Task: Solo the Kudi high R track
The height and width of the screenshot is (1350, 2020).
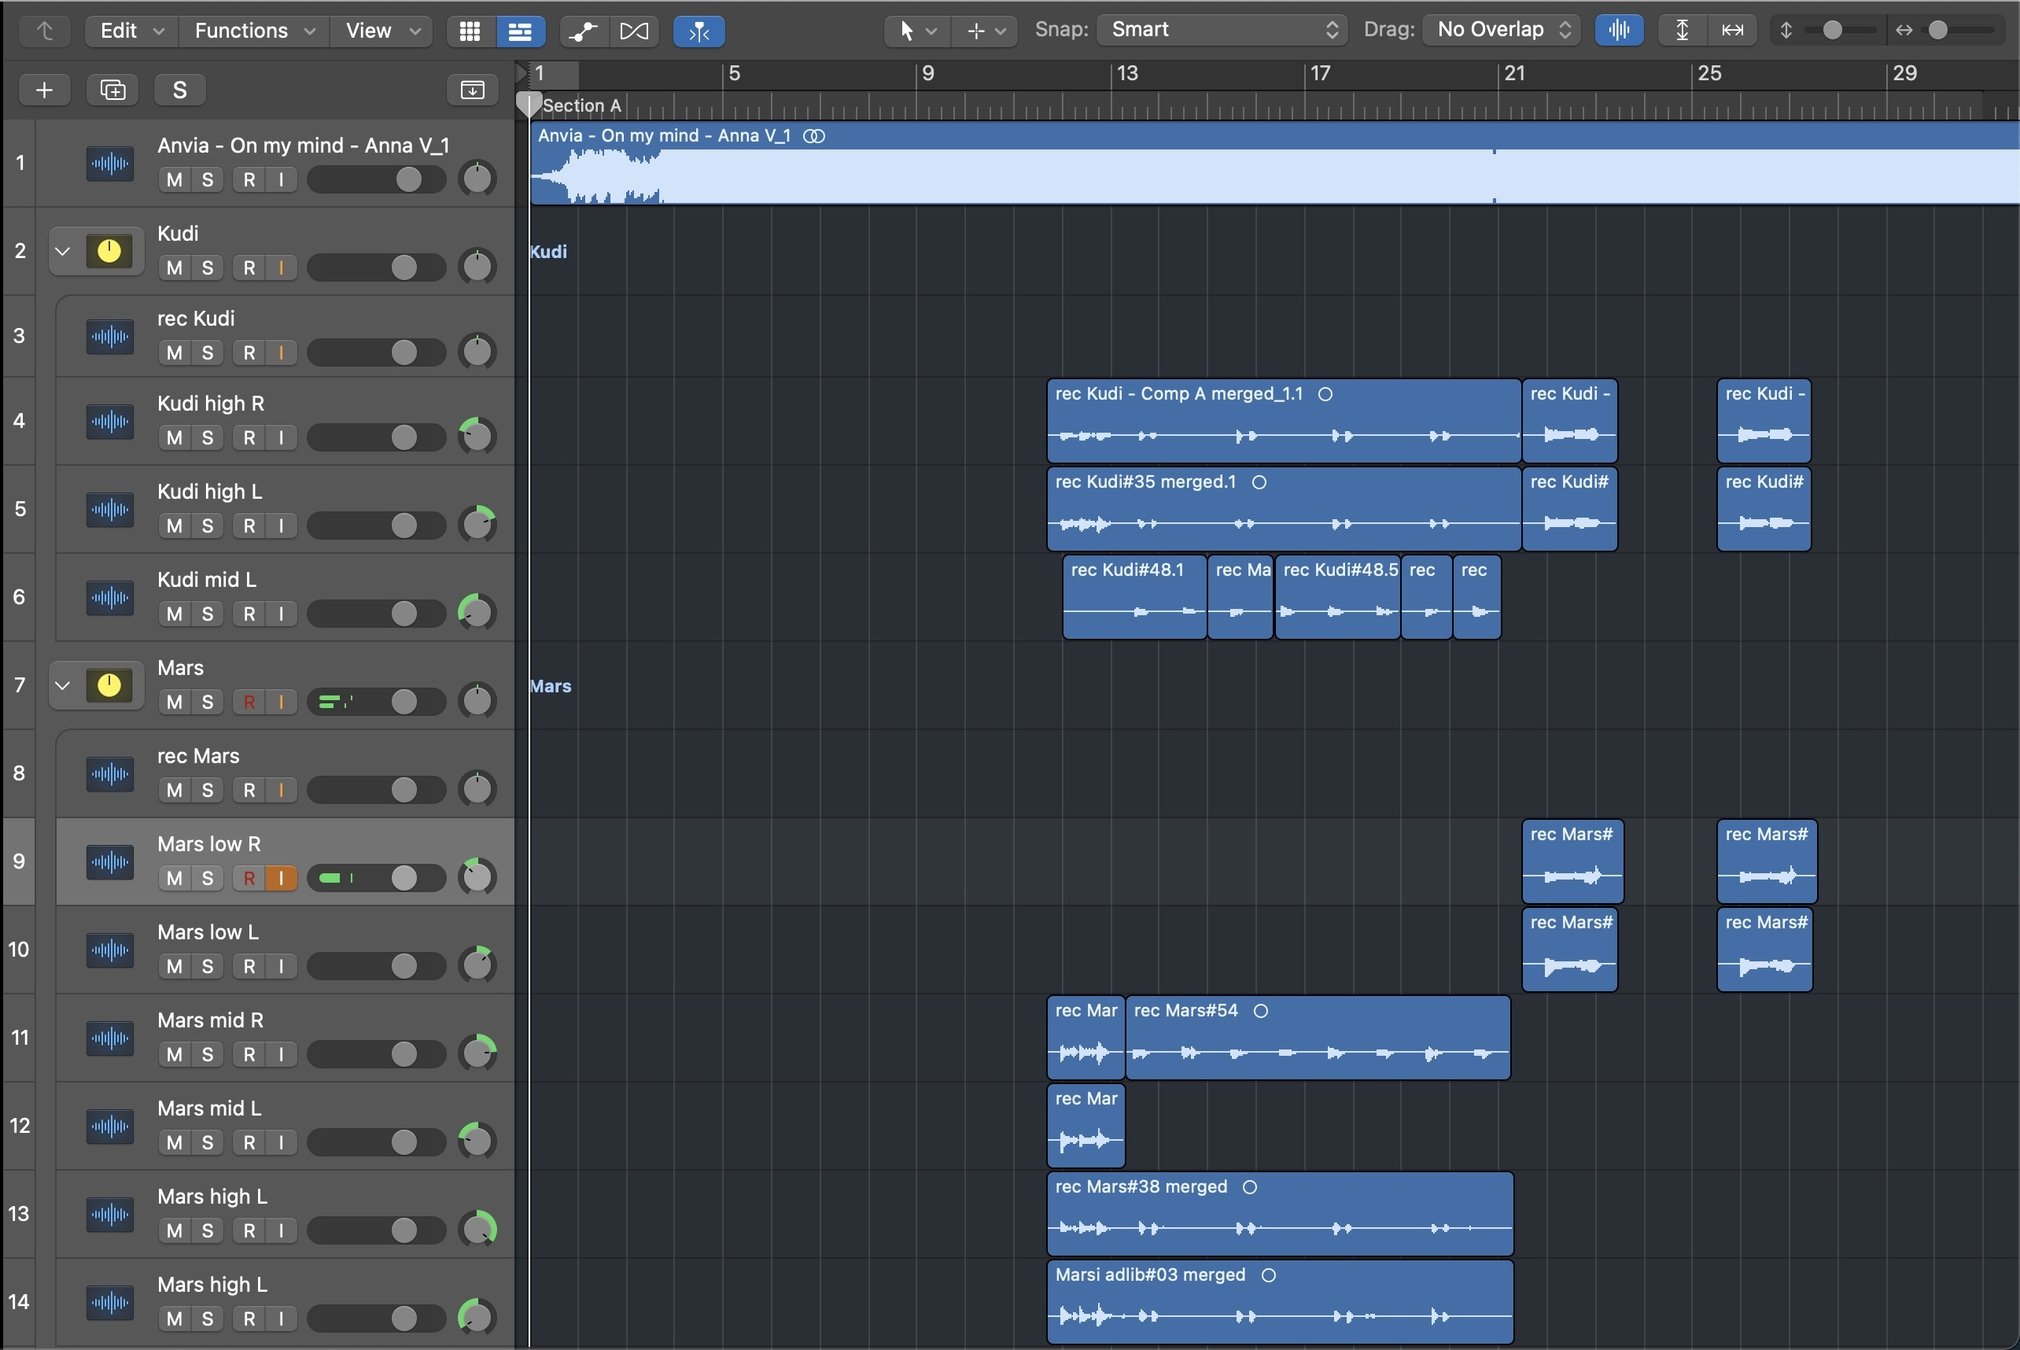Action: (x=207, y=438)
